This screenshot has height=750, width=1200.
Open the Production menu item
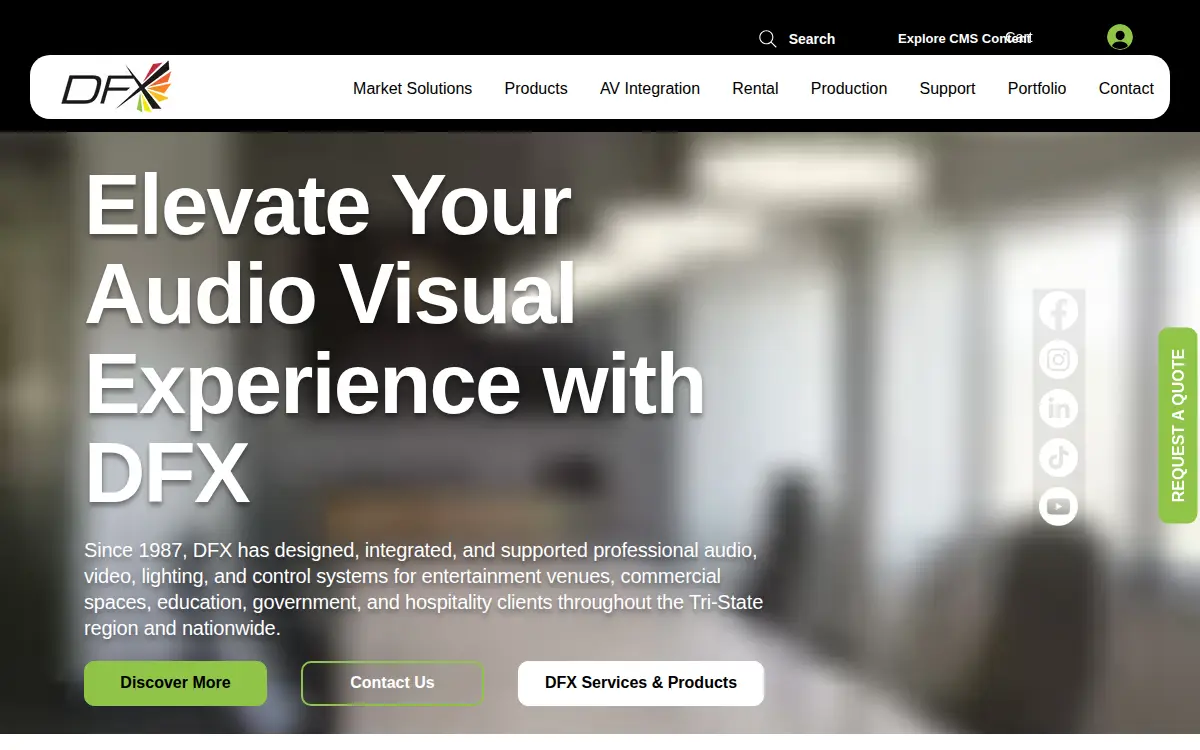tap(849, 88)
